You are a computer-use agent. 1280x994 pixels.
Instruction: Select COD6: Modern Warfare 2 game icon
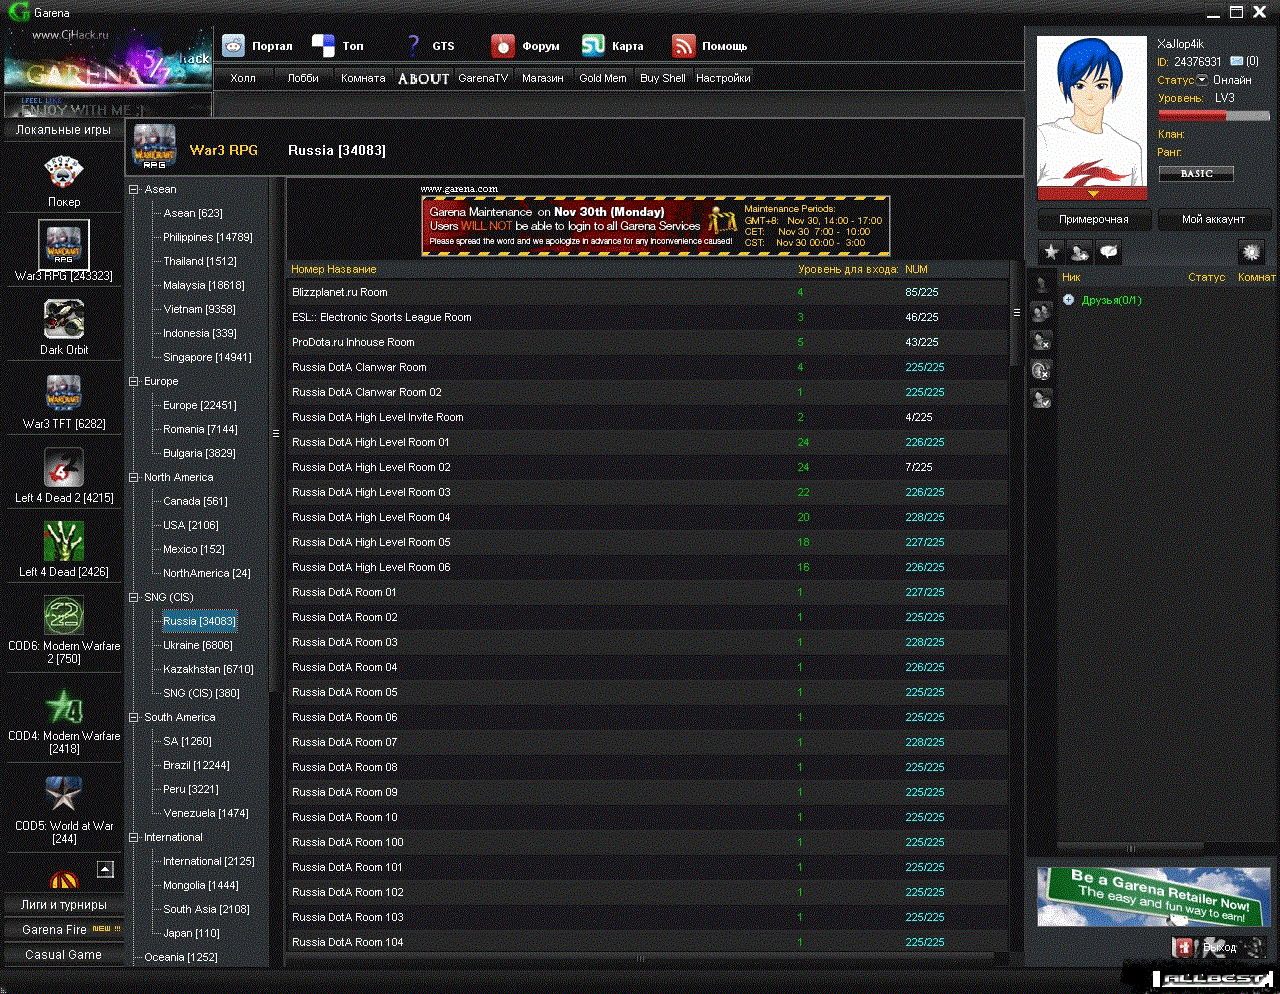point(64,616)
